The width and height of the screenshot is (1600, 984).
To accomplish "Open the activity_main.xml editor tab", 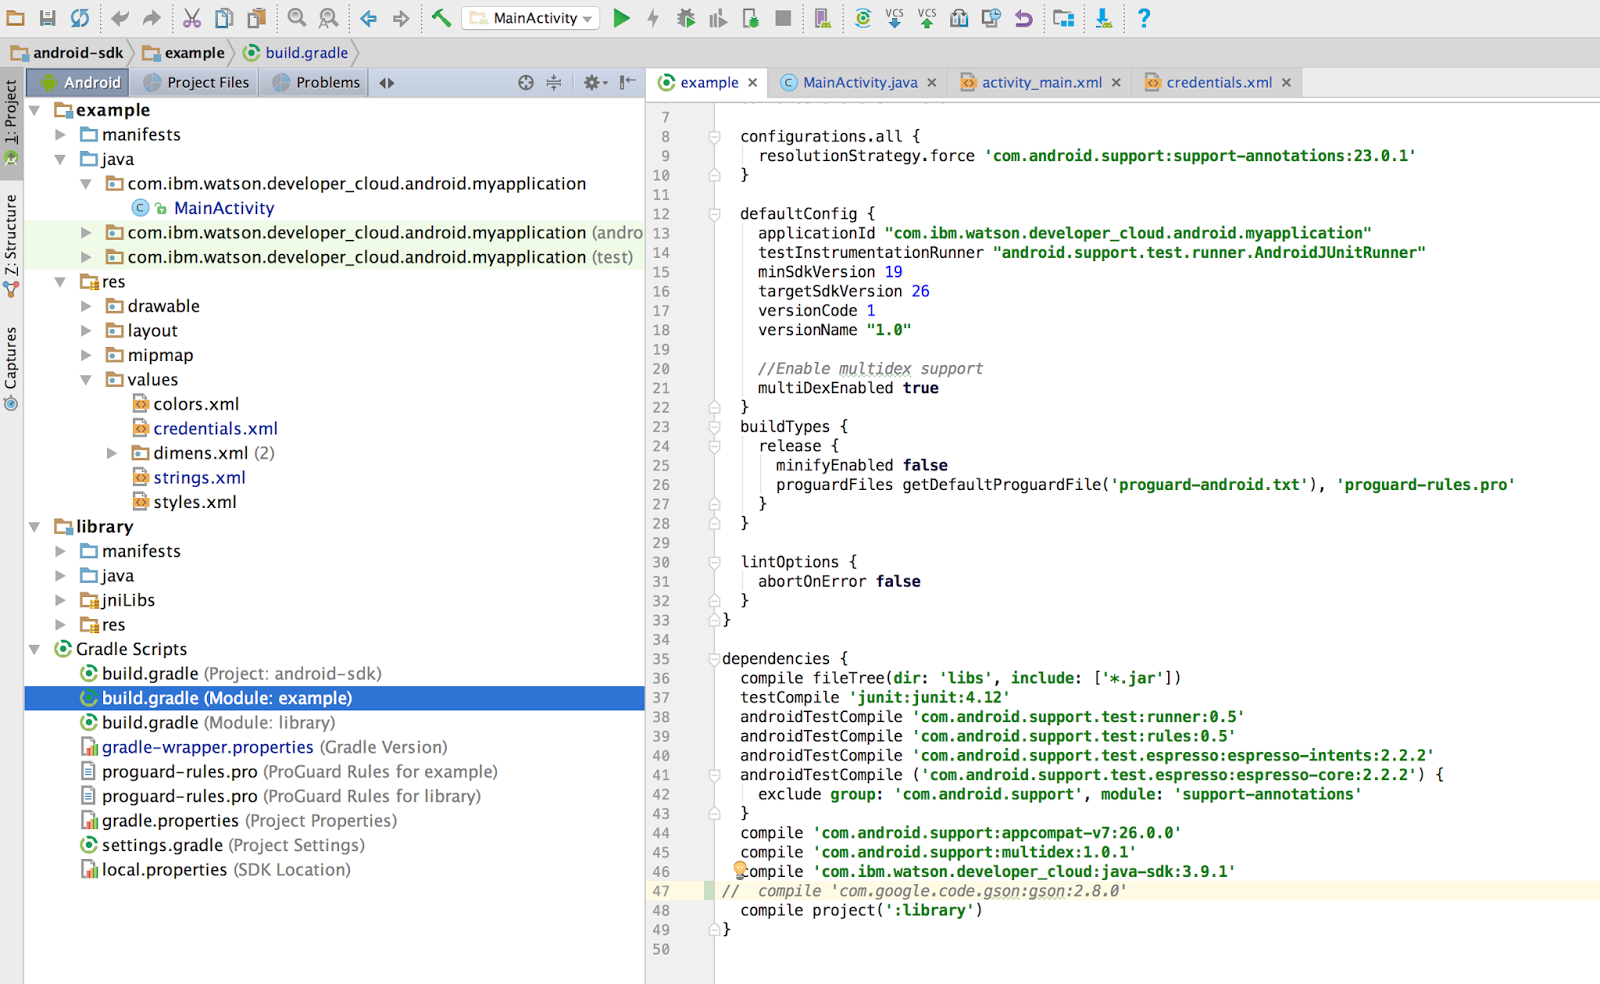I will point(1042,82).
